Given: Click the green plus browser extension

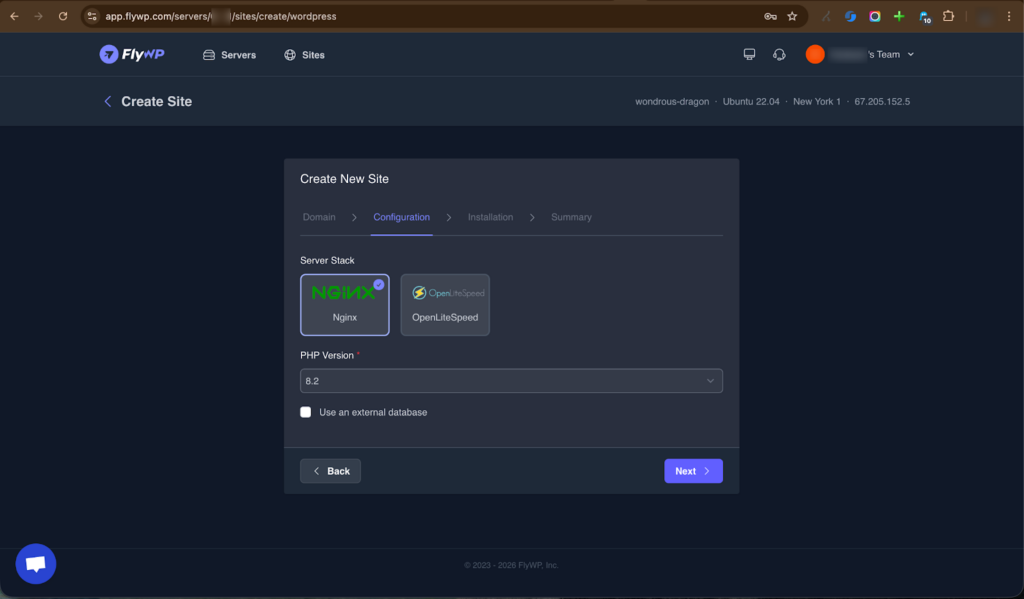Looking at the screenshot, I should tap(899, 16).
